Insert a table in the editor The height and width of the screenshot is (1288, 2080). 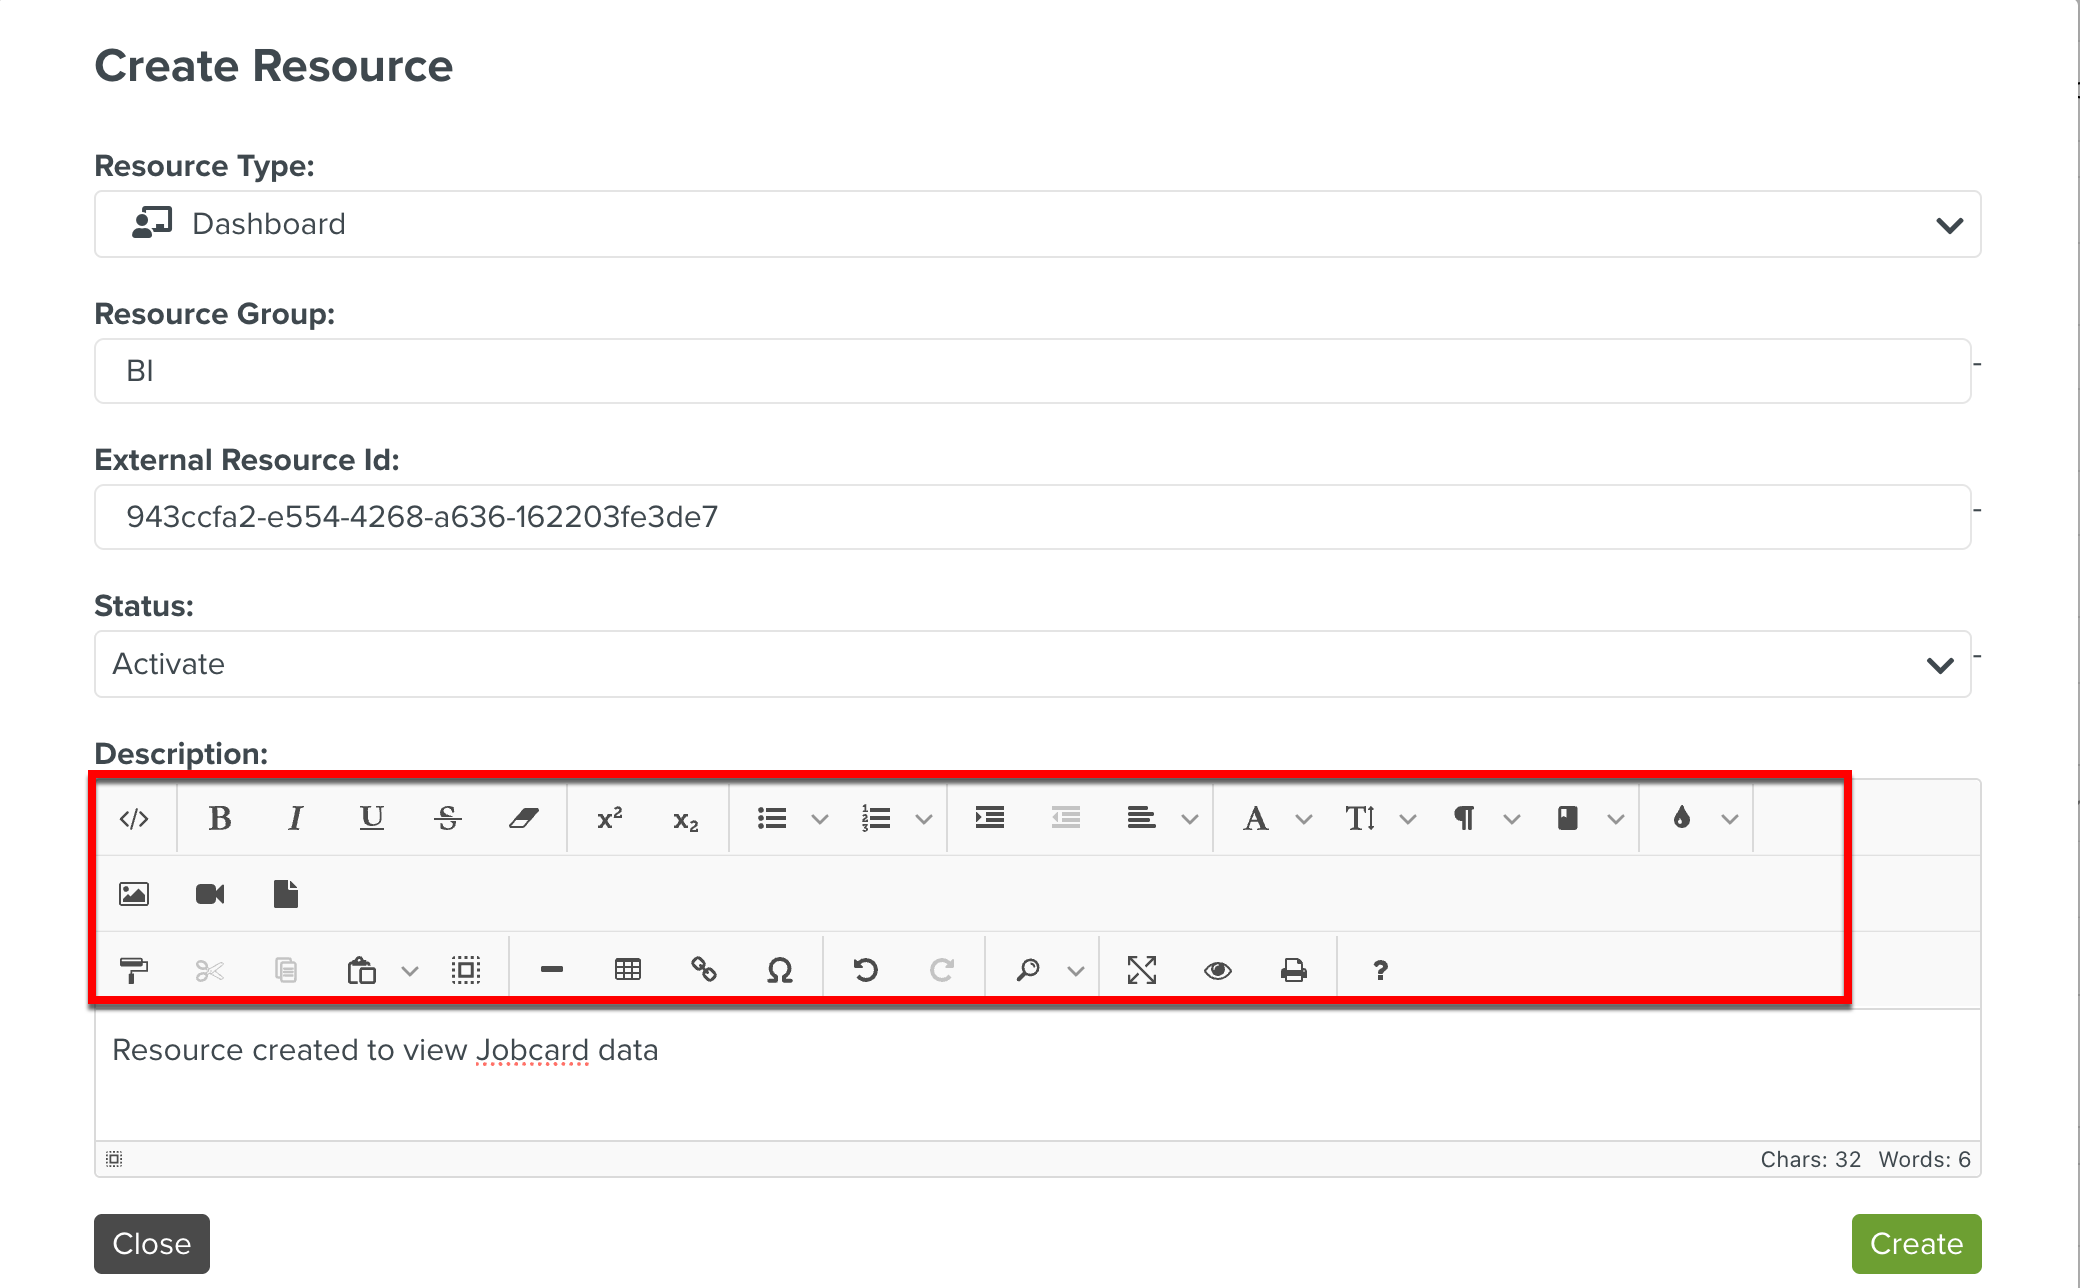point(628,970)
